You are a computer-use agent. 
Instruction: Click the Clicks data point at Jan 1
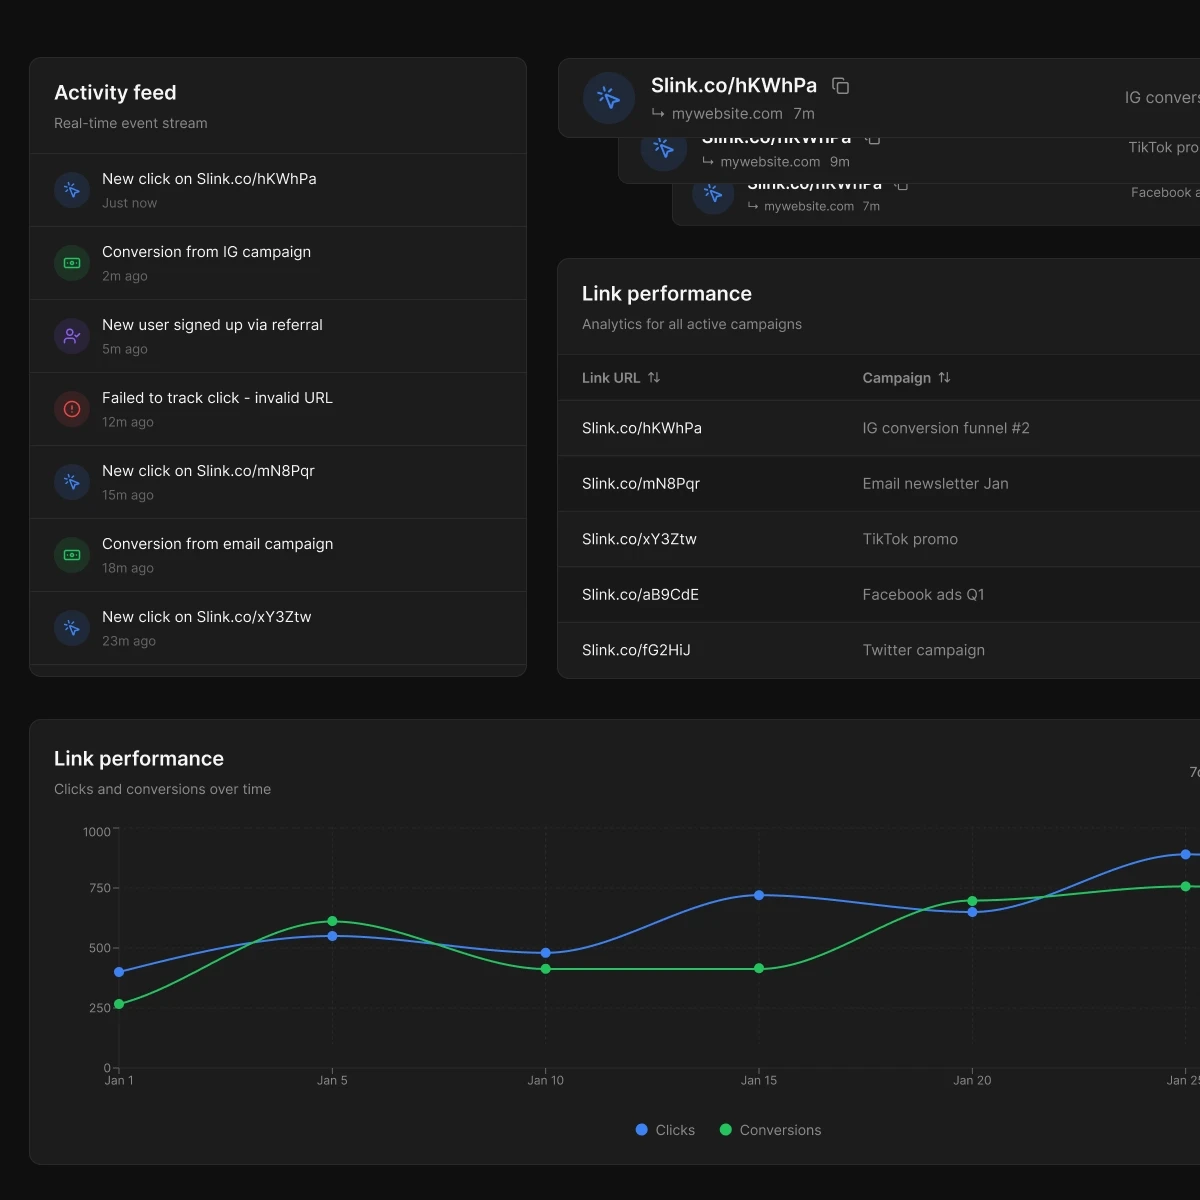[119, 972]
